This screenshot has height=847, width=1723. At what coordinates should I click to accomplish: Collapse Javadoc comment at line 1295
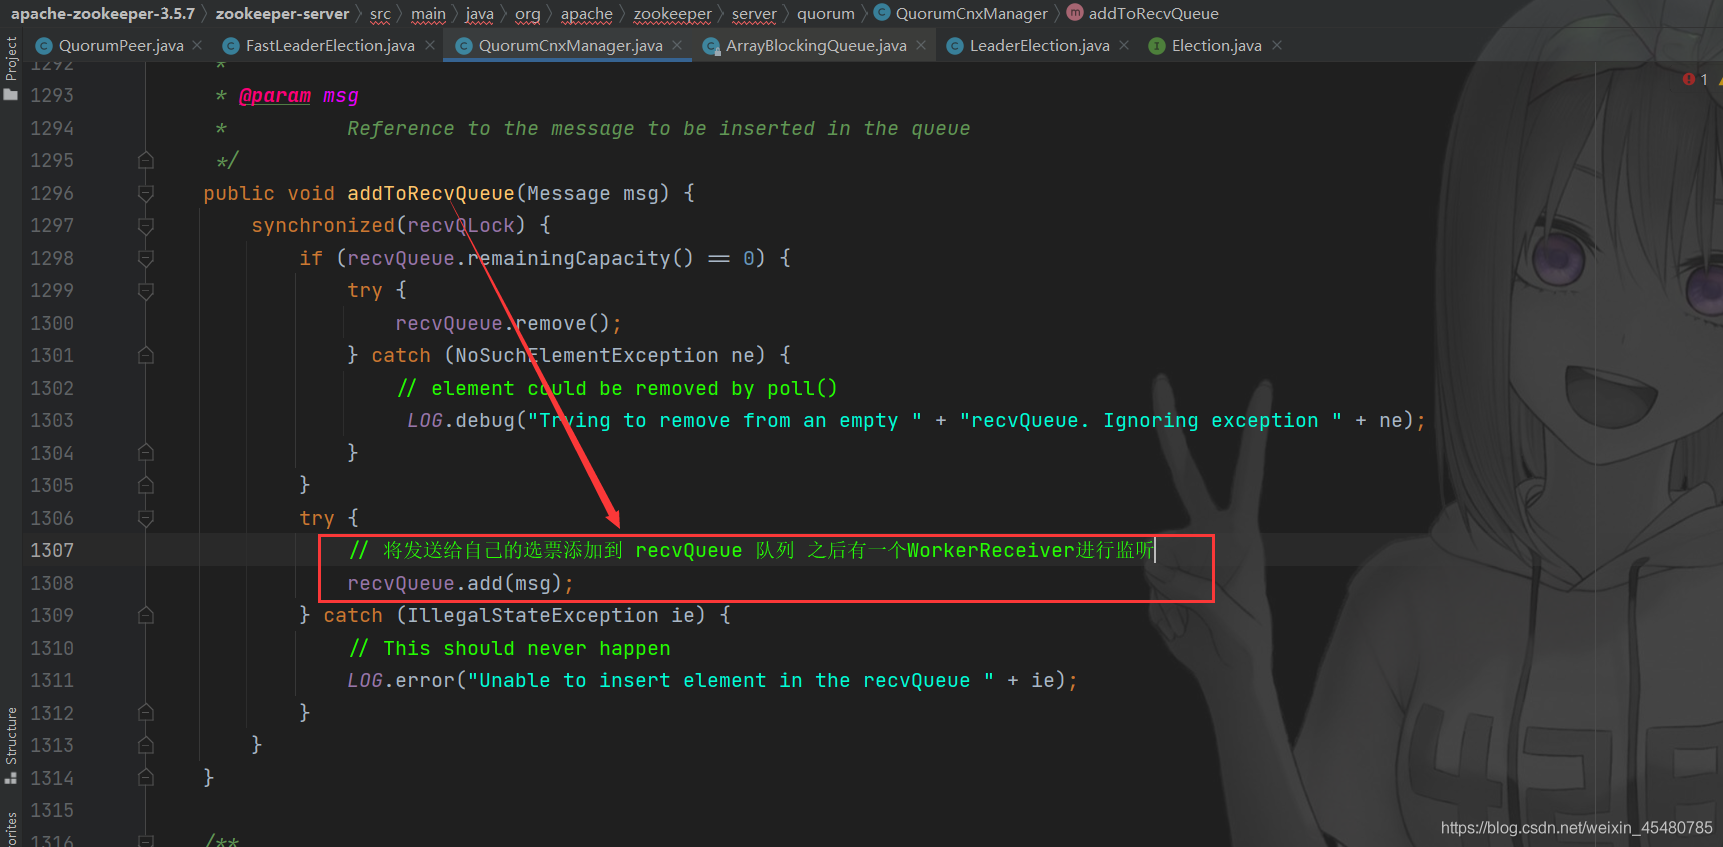click(146, 160)
